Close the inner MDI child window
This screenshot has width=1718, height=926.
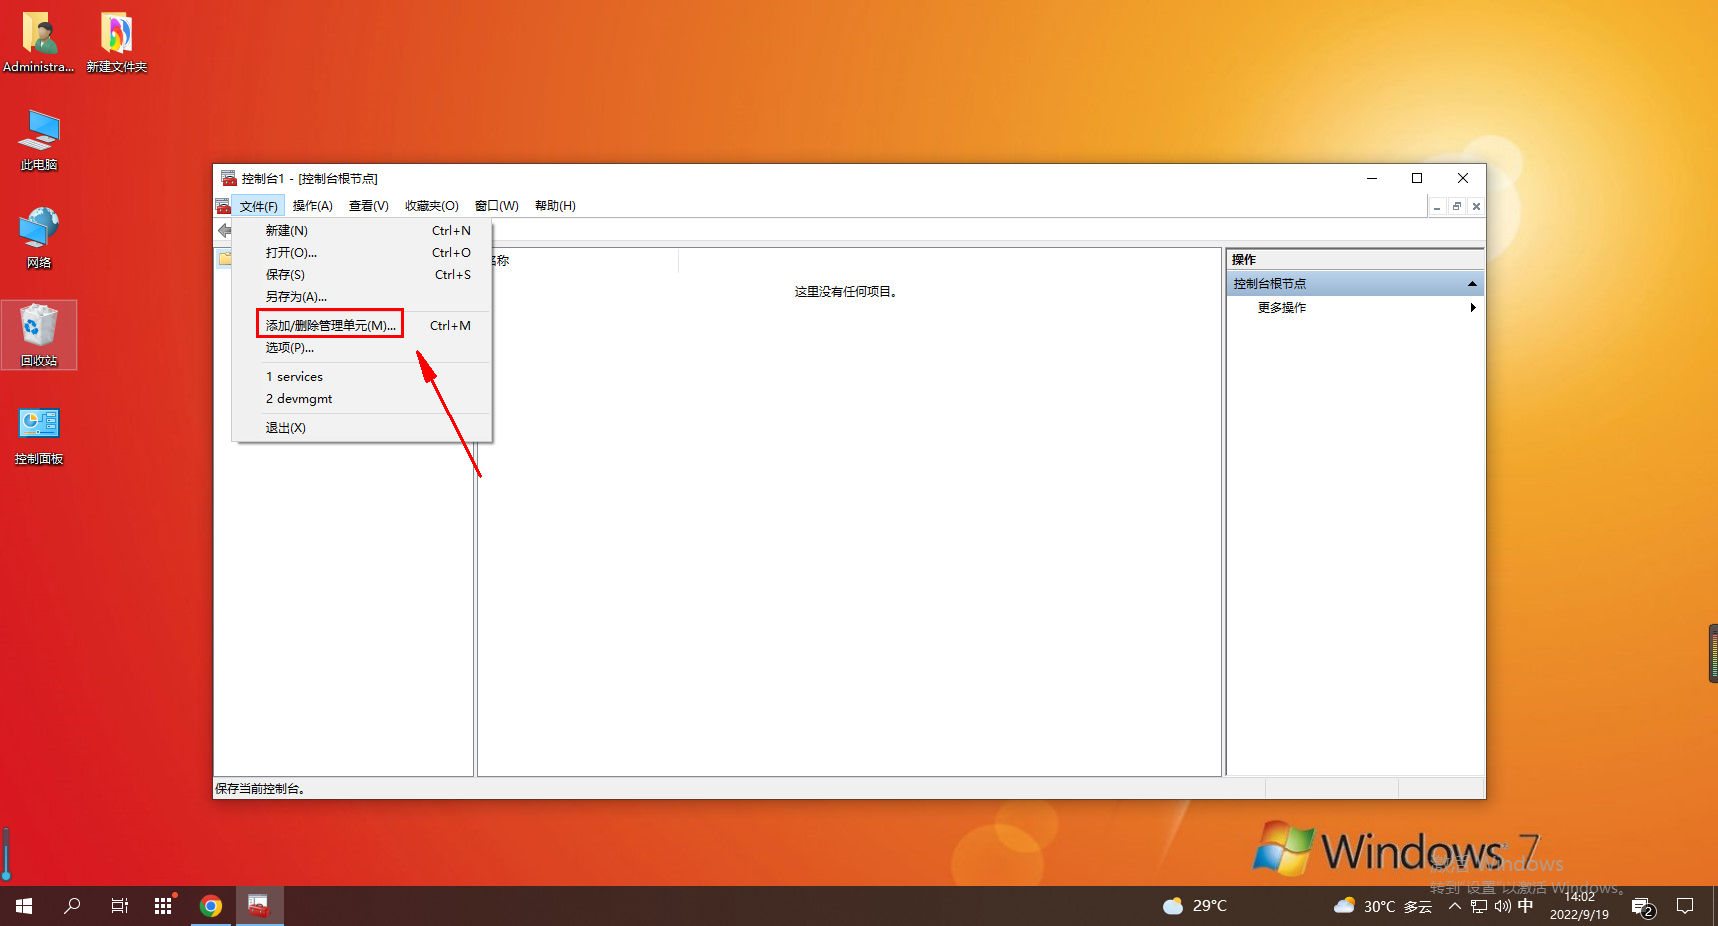pos(1476,207)
